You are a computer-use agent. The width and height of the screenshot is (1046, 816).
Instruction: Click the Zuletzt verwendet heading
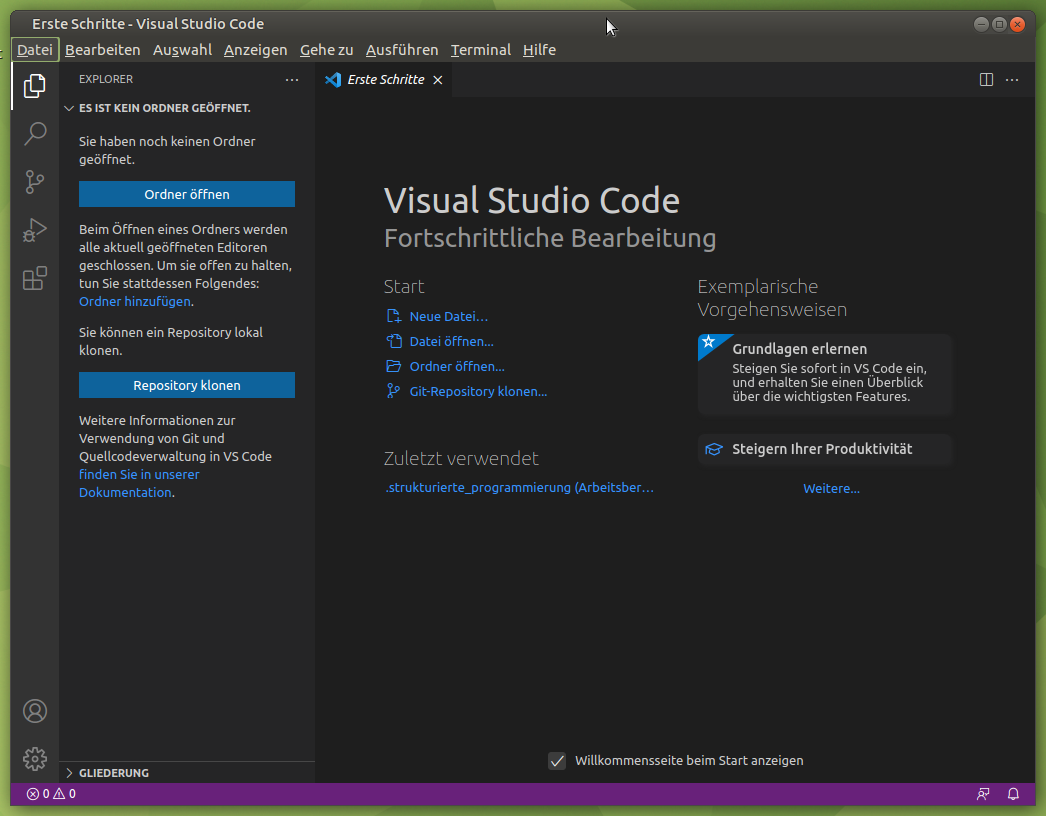pyautogui.click(x=461, y=458)
